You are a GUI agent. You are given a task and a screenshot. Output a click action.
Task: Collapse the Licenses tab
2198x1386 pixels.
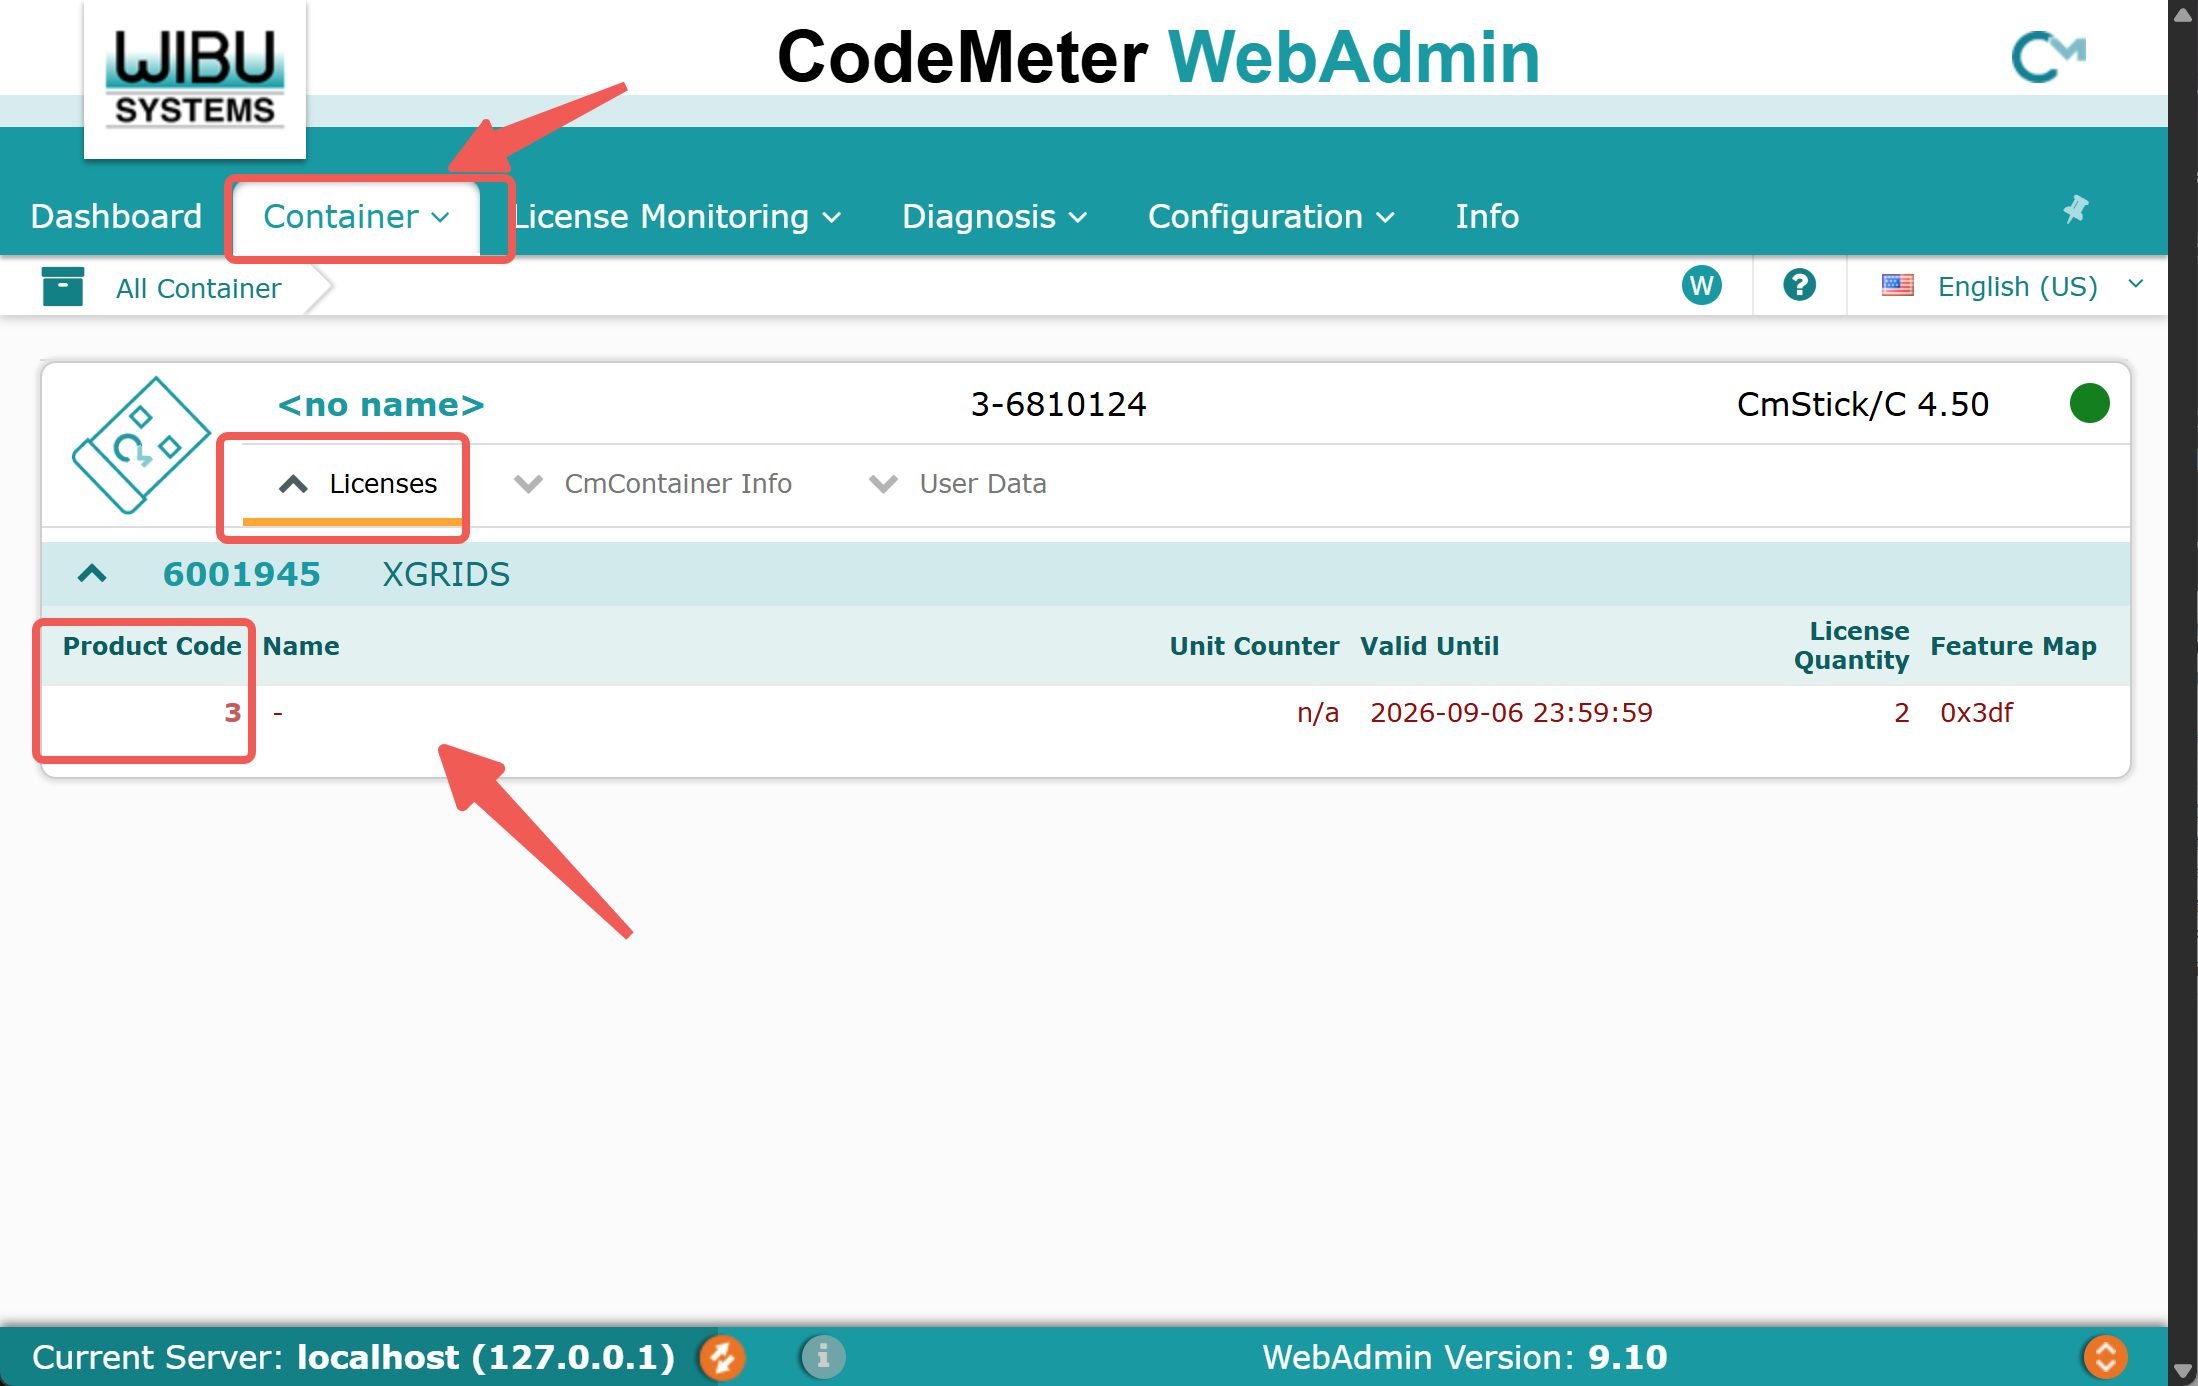(x=357, y=484)
